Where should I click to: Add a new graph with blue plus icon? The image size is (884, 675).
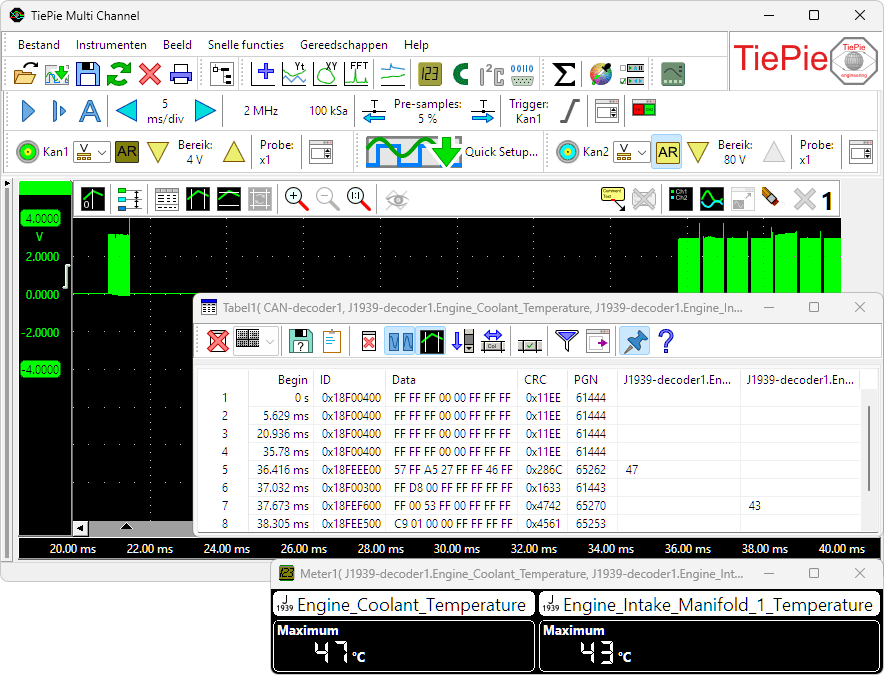[263, 74]
